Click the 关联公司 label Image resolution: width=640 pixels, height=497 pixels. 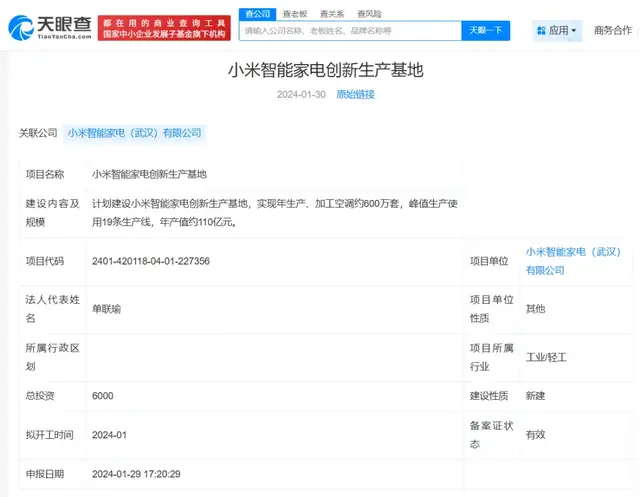click(x=38, y=133)
